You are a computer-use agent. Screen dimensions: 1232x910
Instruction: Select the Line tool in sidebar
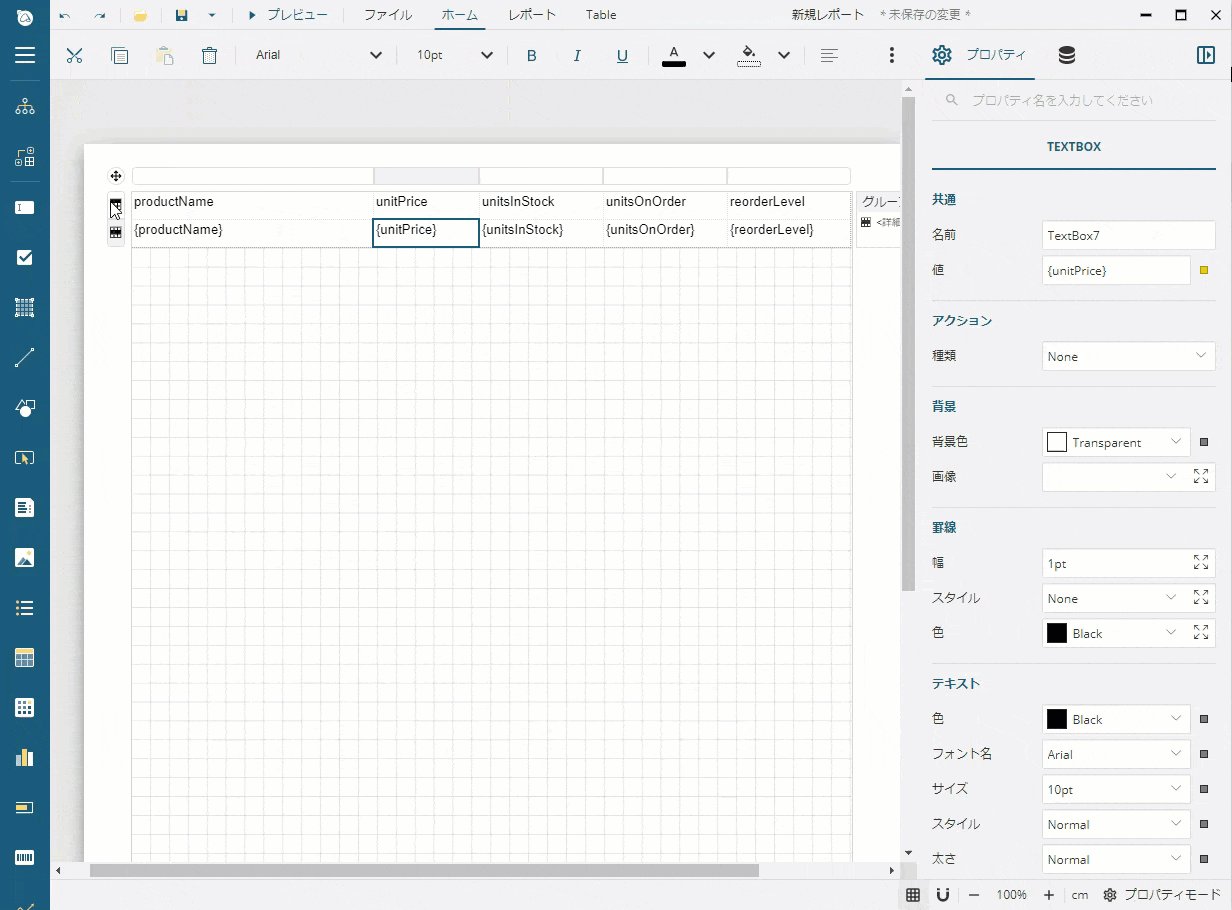(25, 358)
